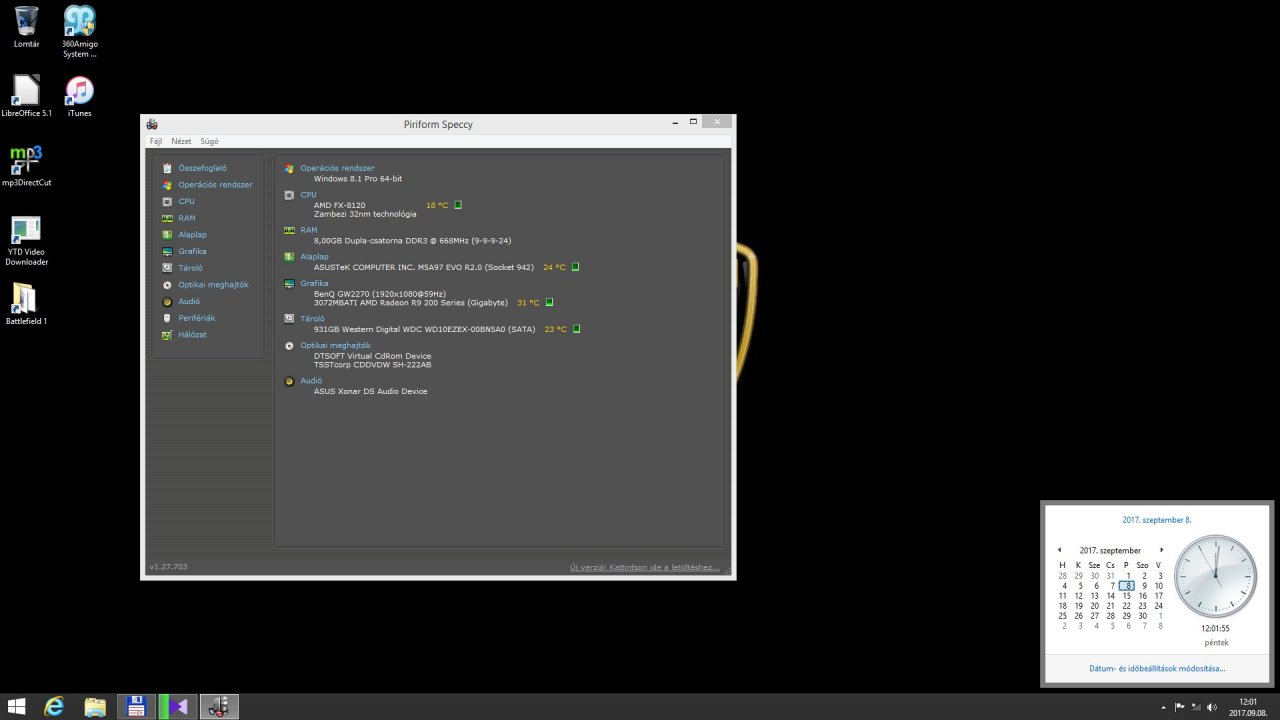This screenshot has width=1280, height=720.
Task: Click the Windows logo icon beside Operációs rendszer heading
Action: click(x=289, y=168)
